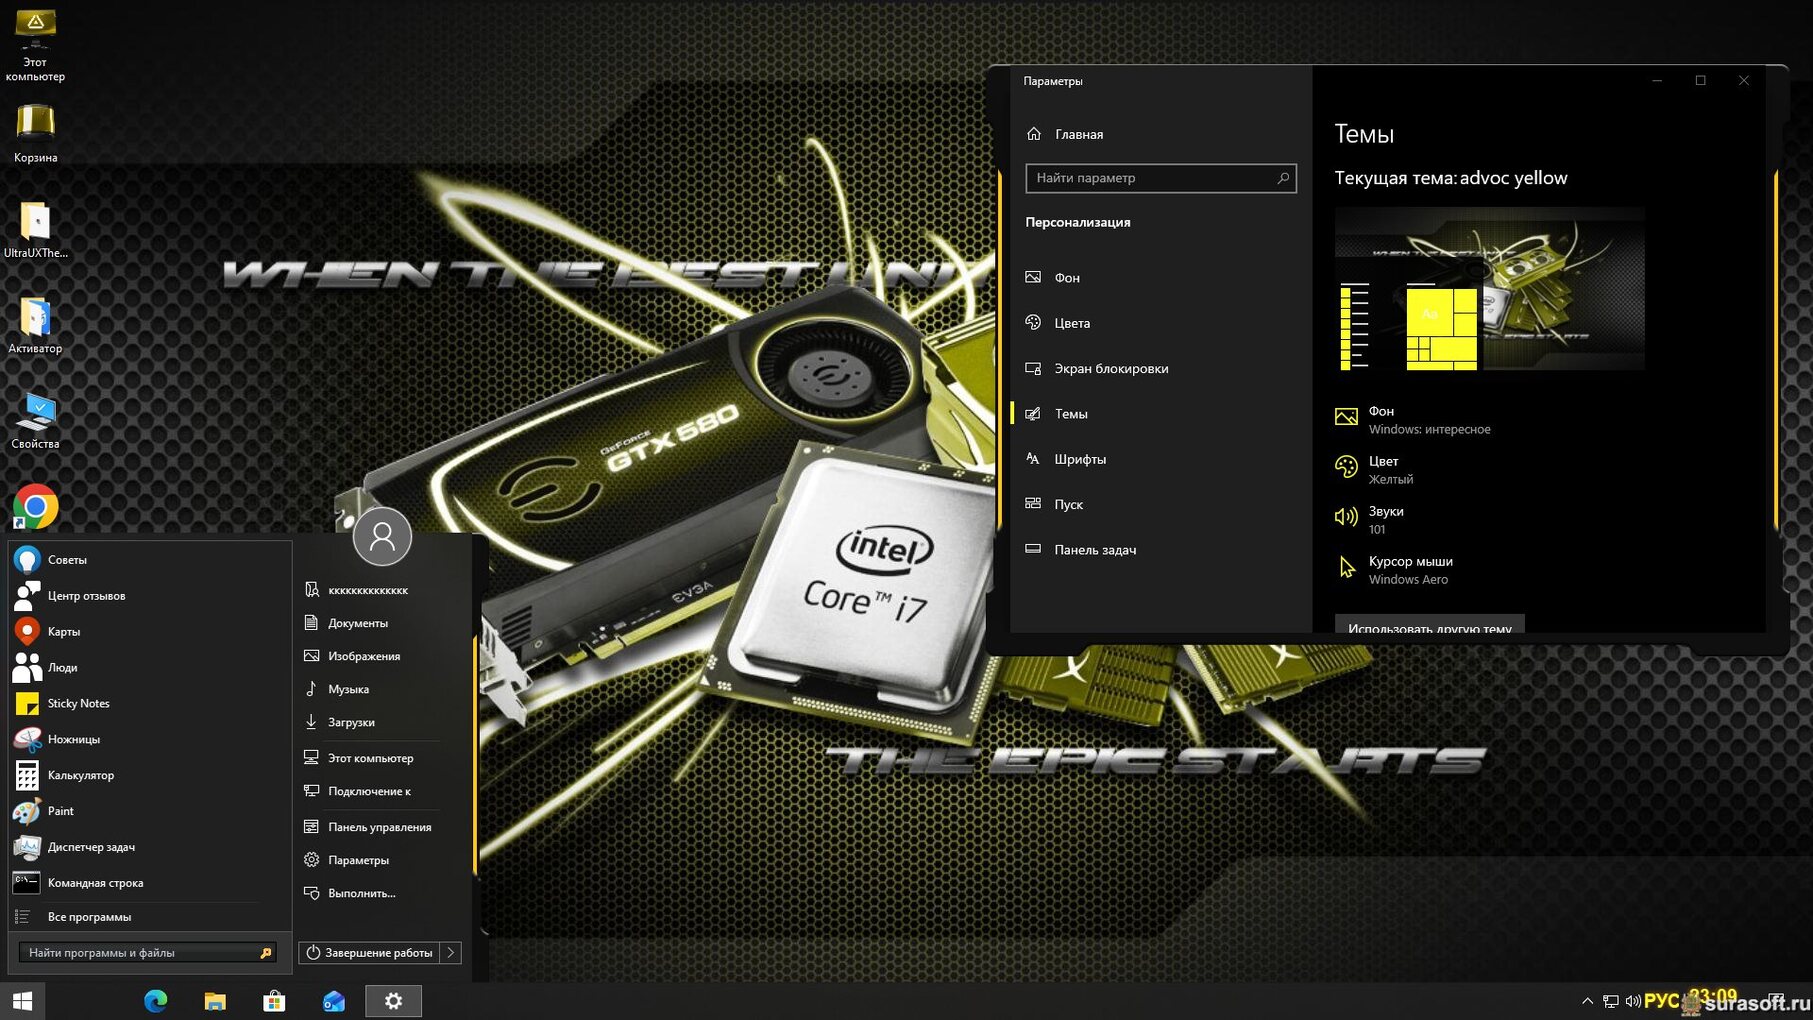Select the Свойства desktop shortcut
The width and height of the screenshot is (1813, 1020).
[35, 420]
